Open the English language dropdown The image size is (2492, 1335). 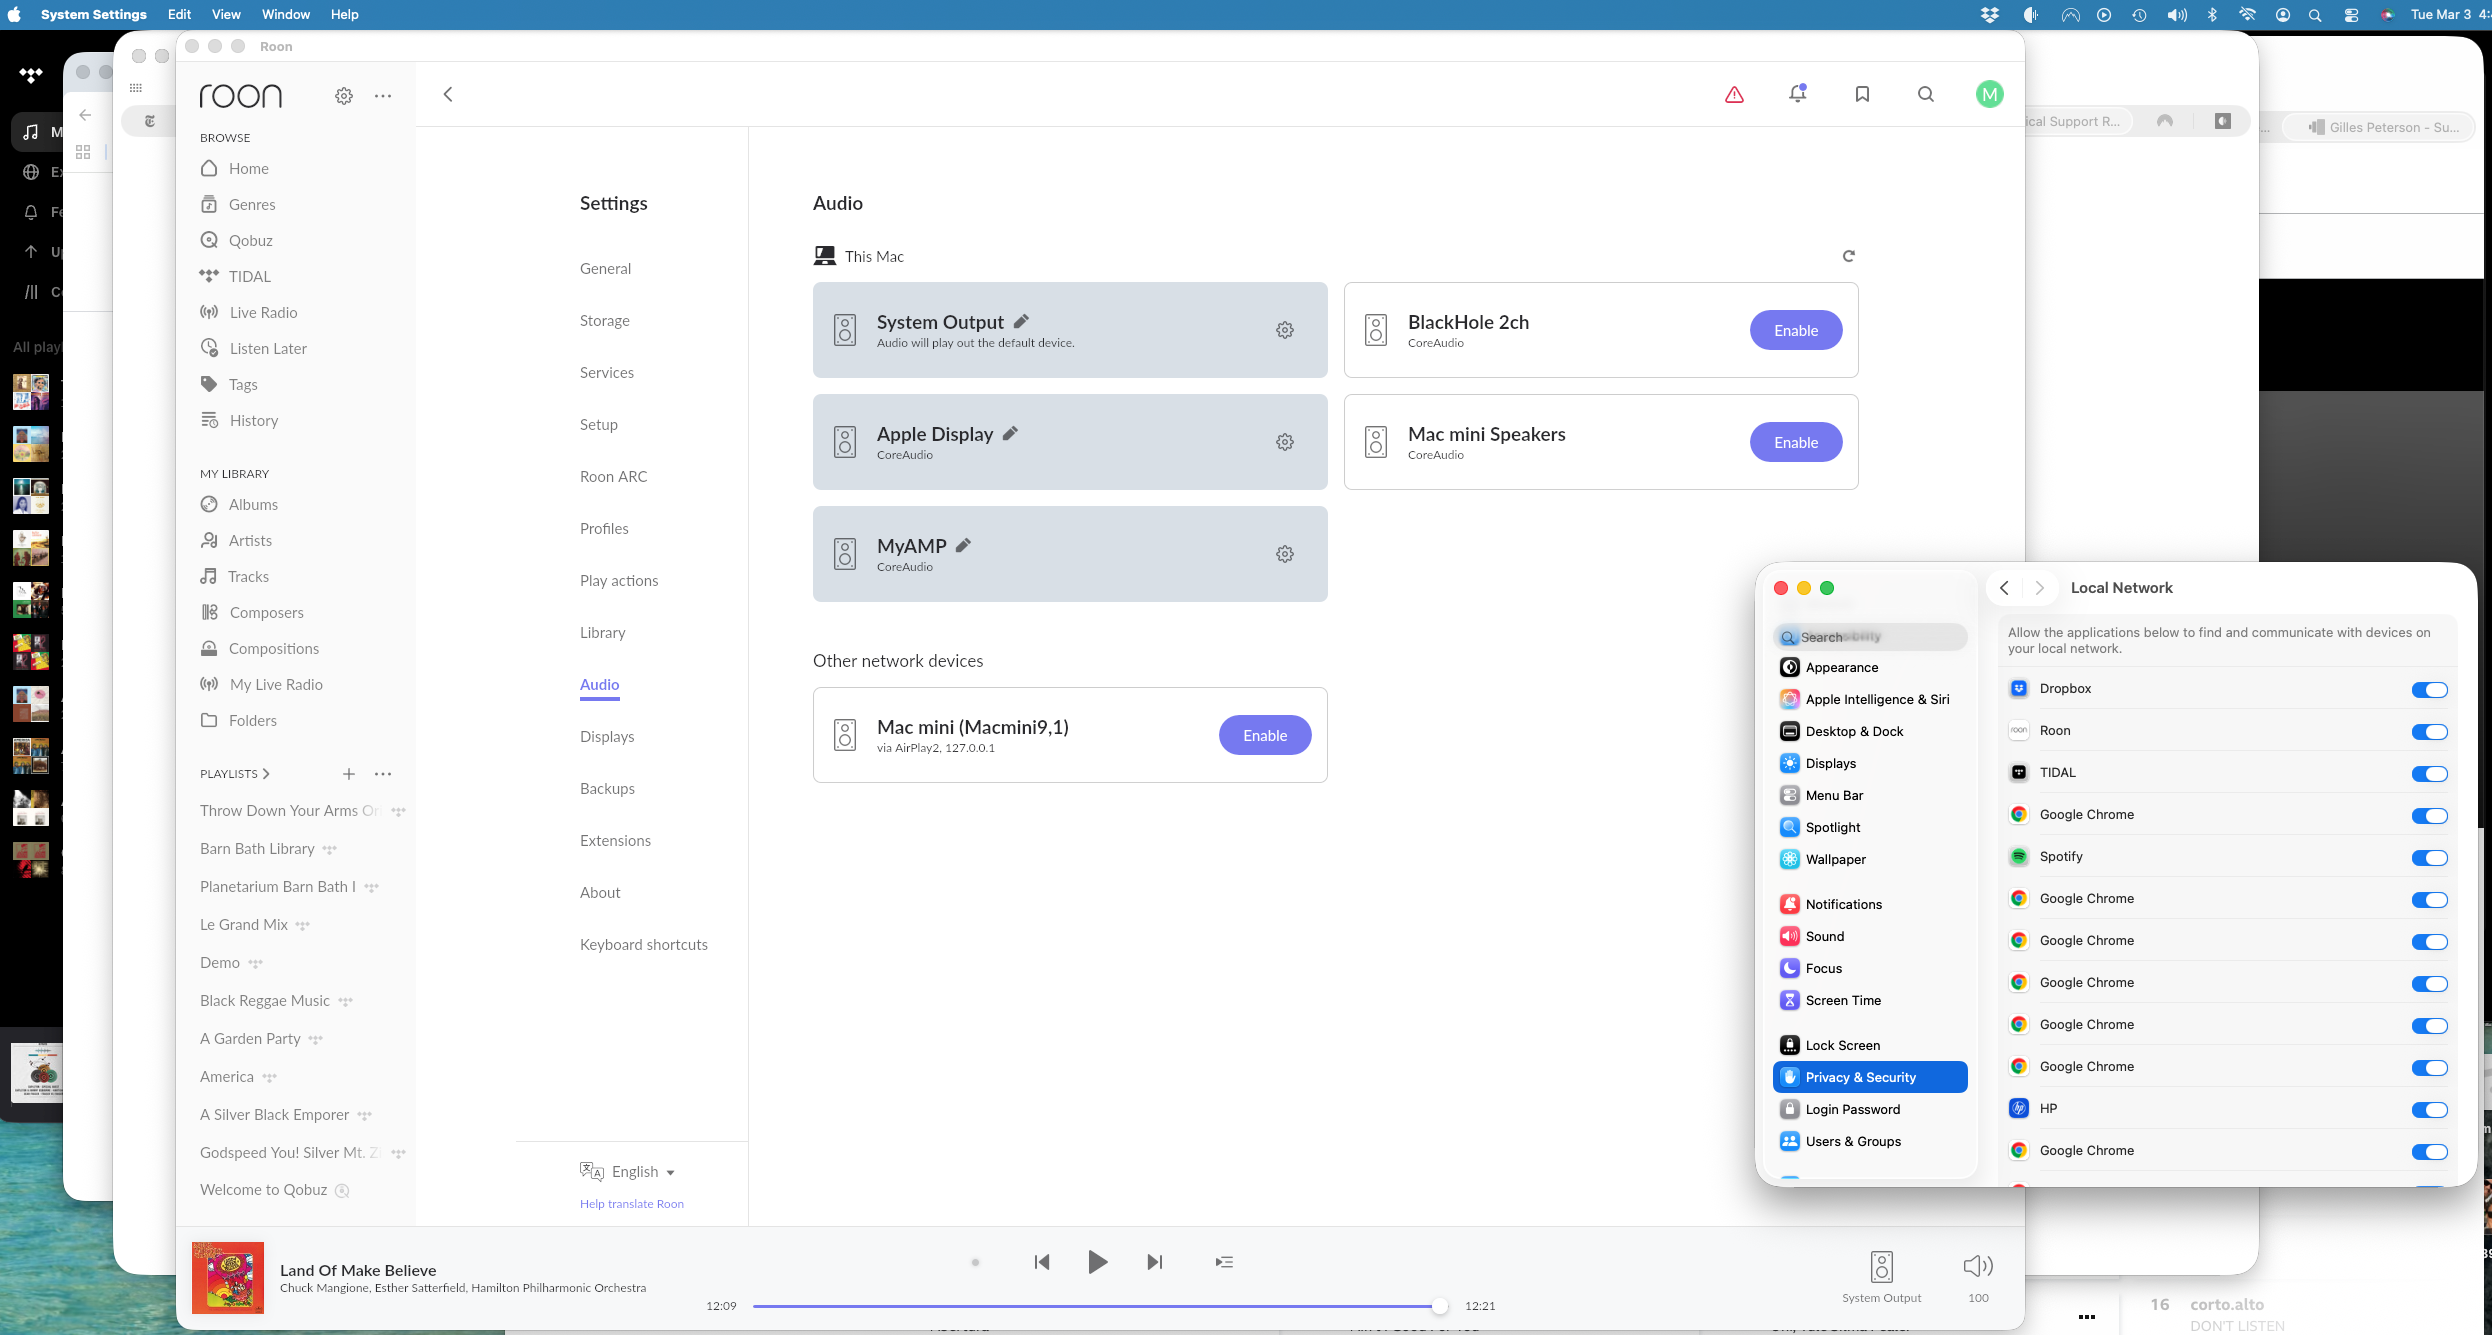click(x=643, y=1172)
